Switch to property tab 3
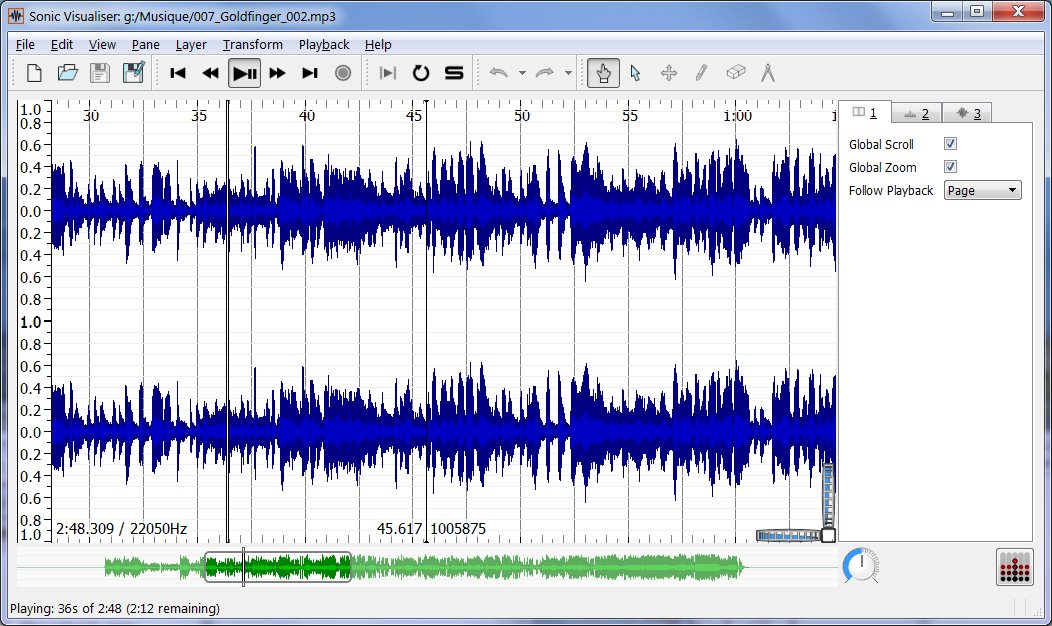The height and width of the screenshot is (626, 1052). pyautogui.click(x=967, y=113)
